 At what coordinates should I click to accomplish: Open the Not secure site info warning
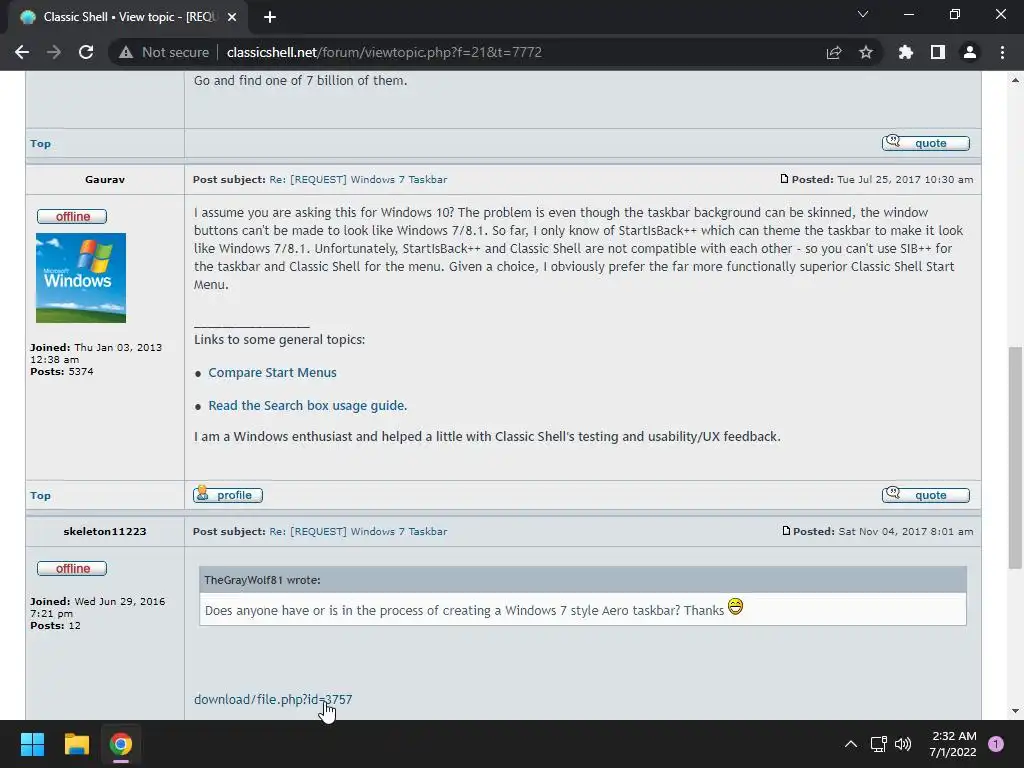[164, 52]
